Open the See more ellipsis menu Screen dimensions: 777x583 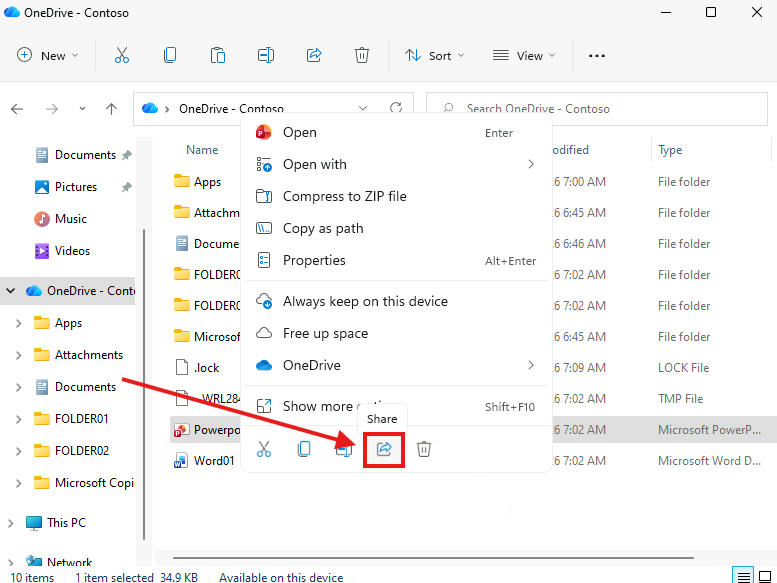[x=597, y=55]
